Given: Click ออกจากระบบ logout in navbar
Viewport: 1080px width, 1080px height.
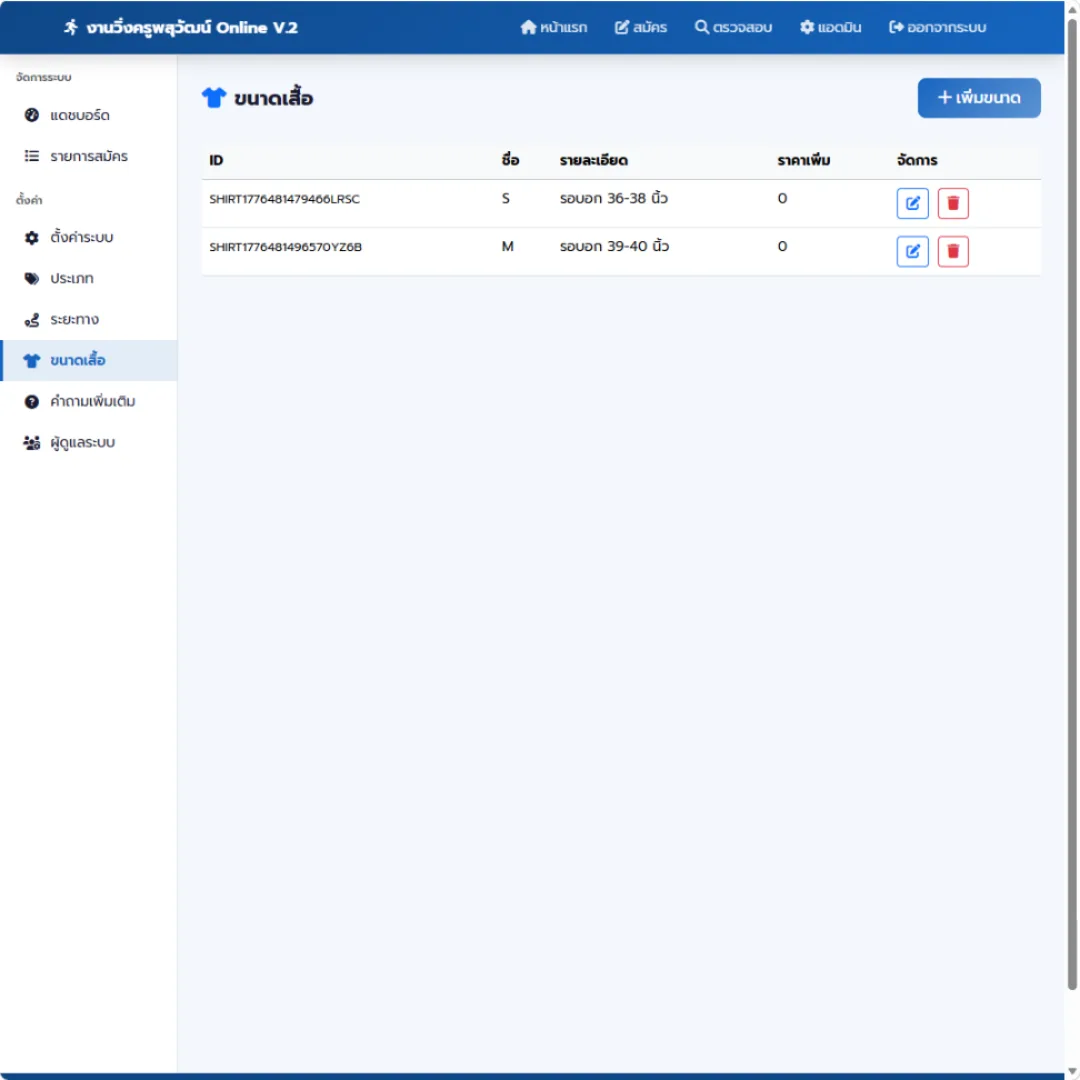Looking at the screenshot, I should tap(937, 28).
